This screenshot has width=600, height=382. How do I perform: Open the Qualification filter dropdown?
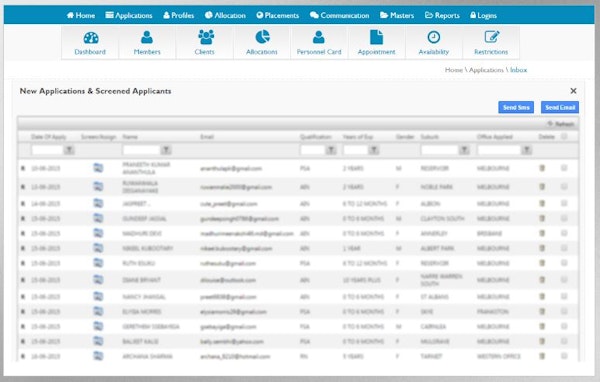click(331, 150)
